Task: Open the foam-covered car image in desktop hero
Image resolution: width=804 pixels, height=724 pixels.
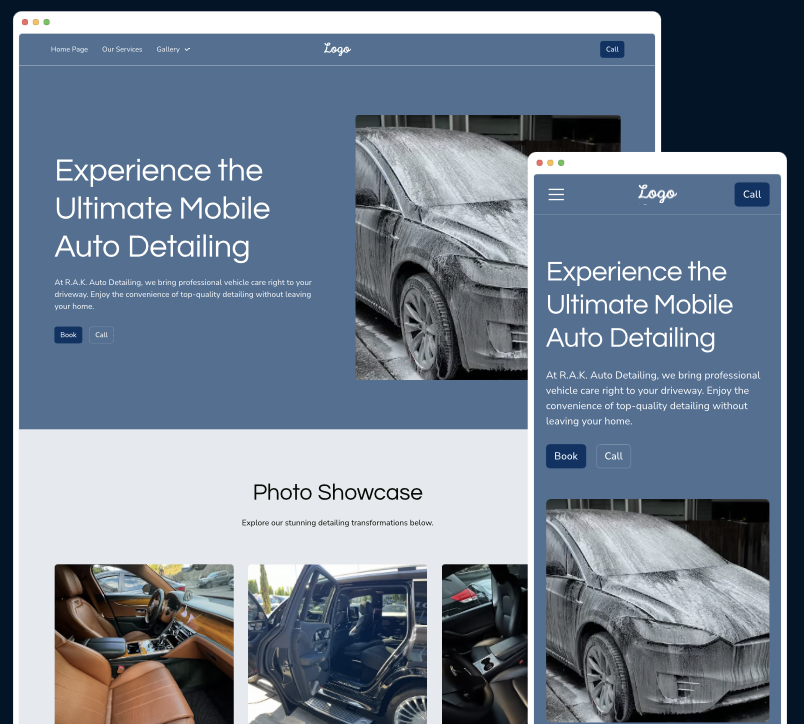Action: tap(441, 247)
